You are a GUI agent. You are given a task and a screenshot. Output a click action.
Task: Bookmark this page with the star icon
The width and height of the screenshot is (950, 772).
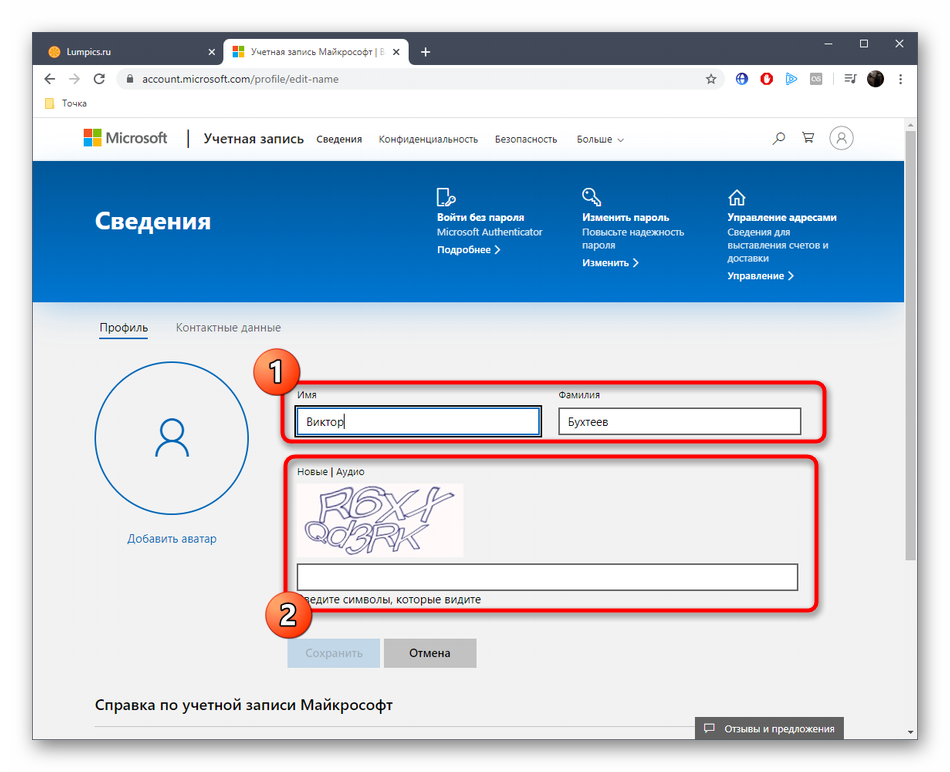(711, 79)
